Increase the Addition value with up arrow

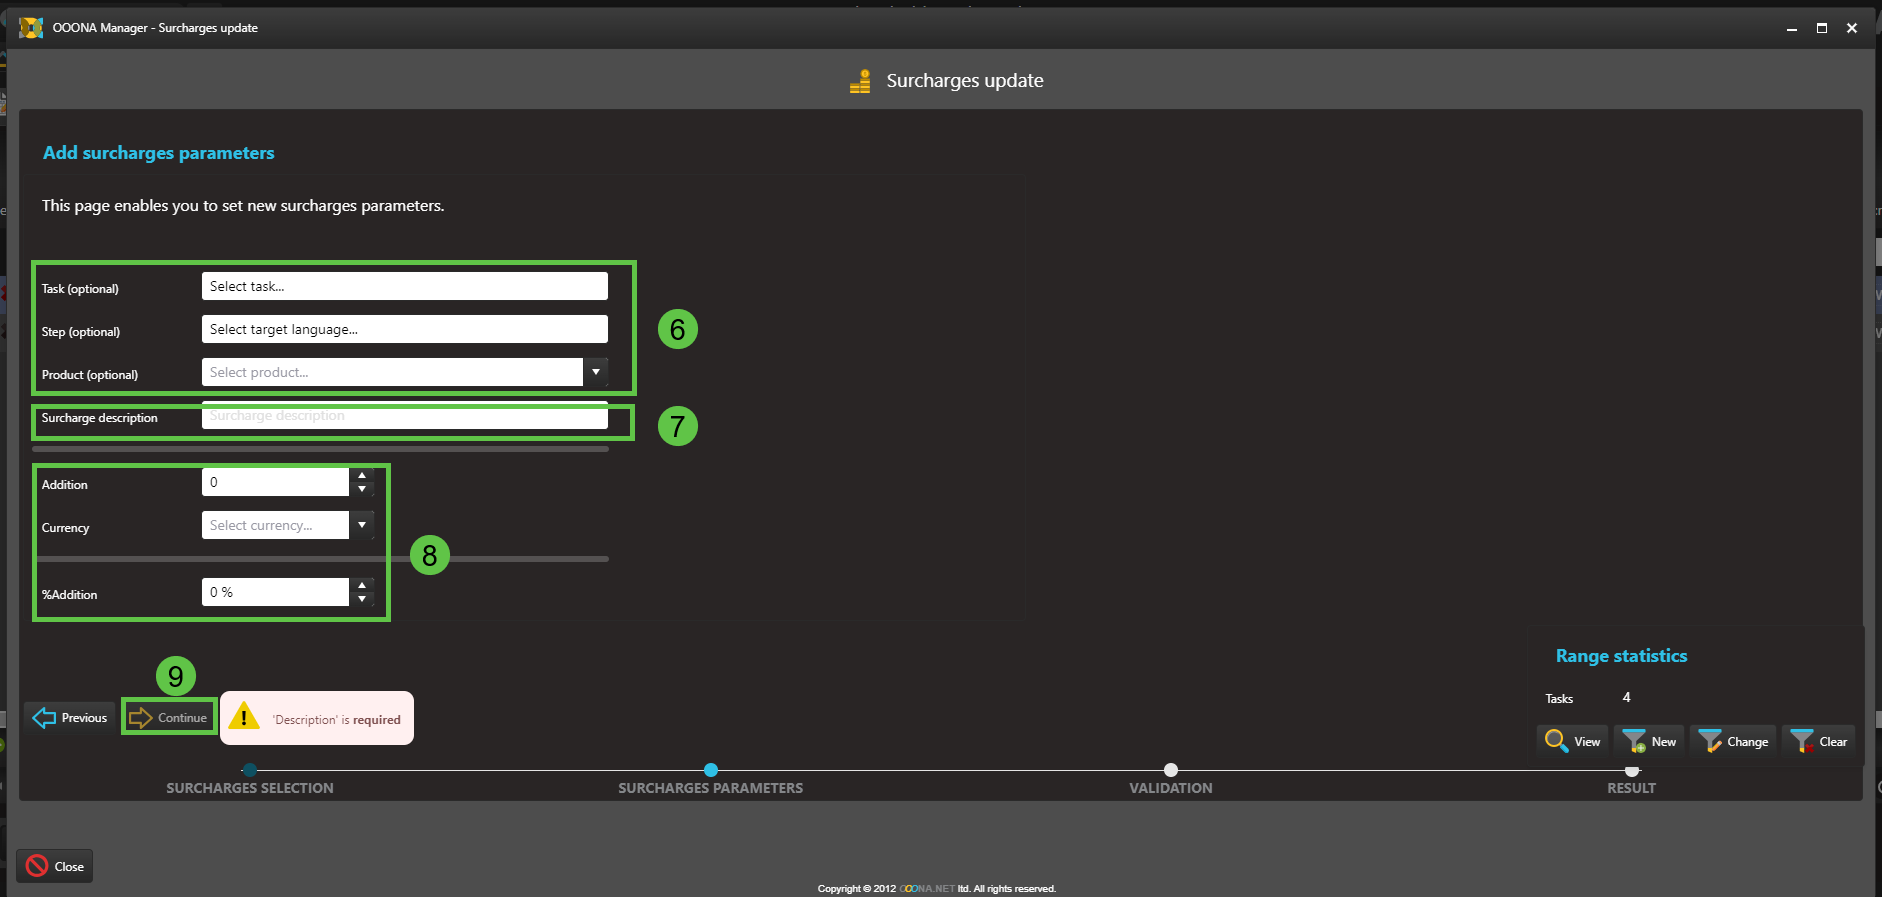(362, 475)
